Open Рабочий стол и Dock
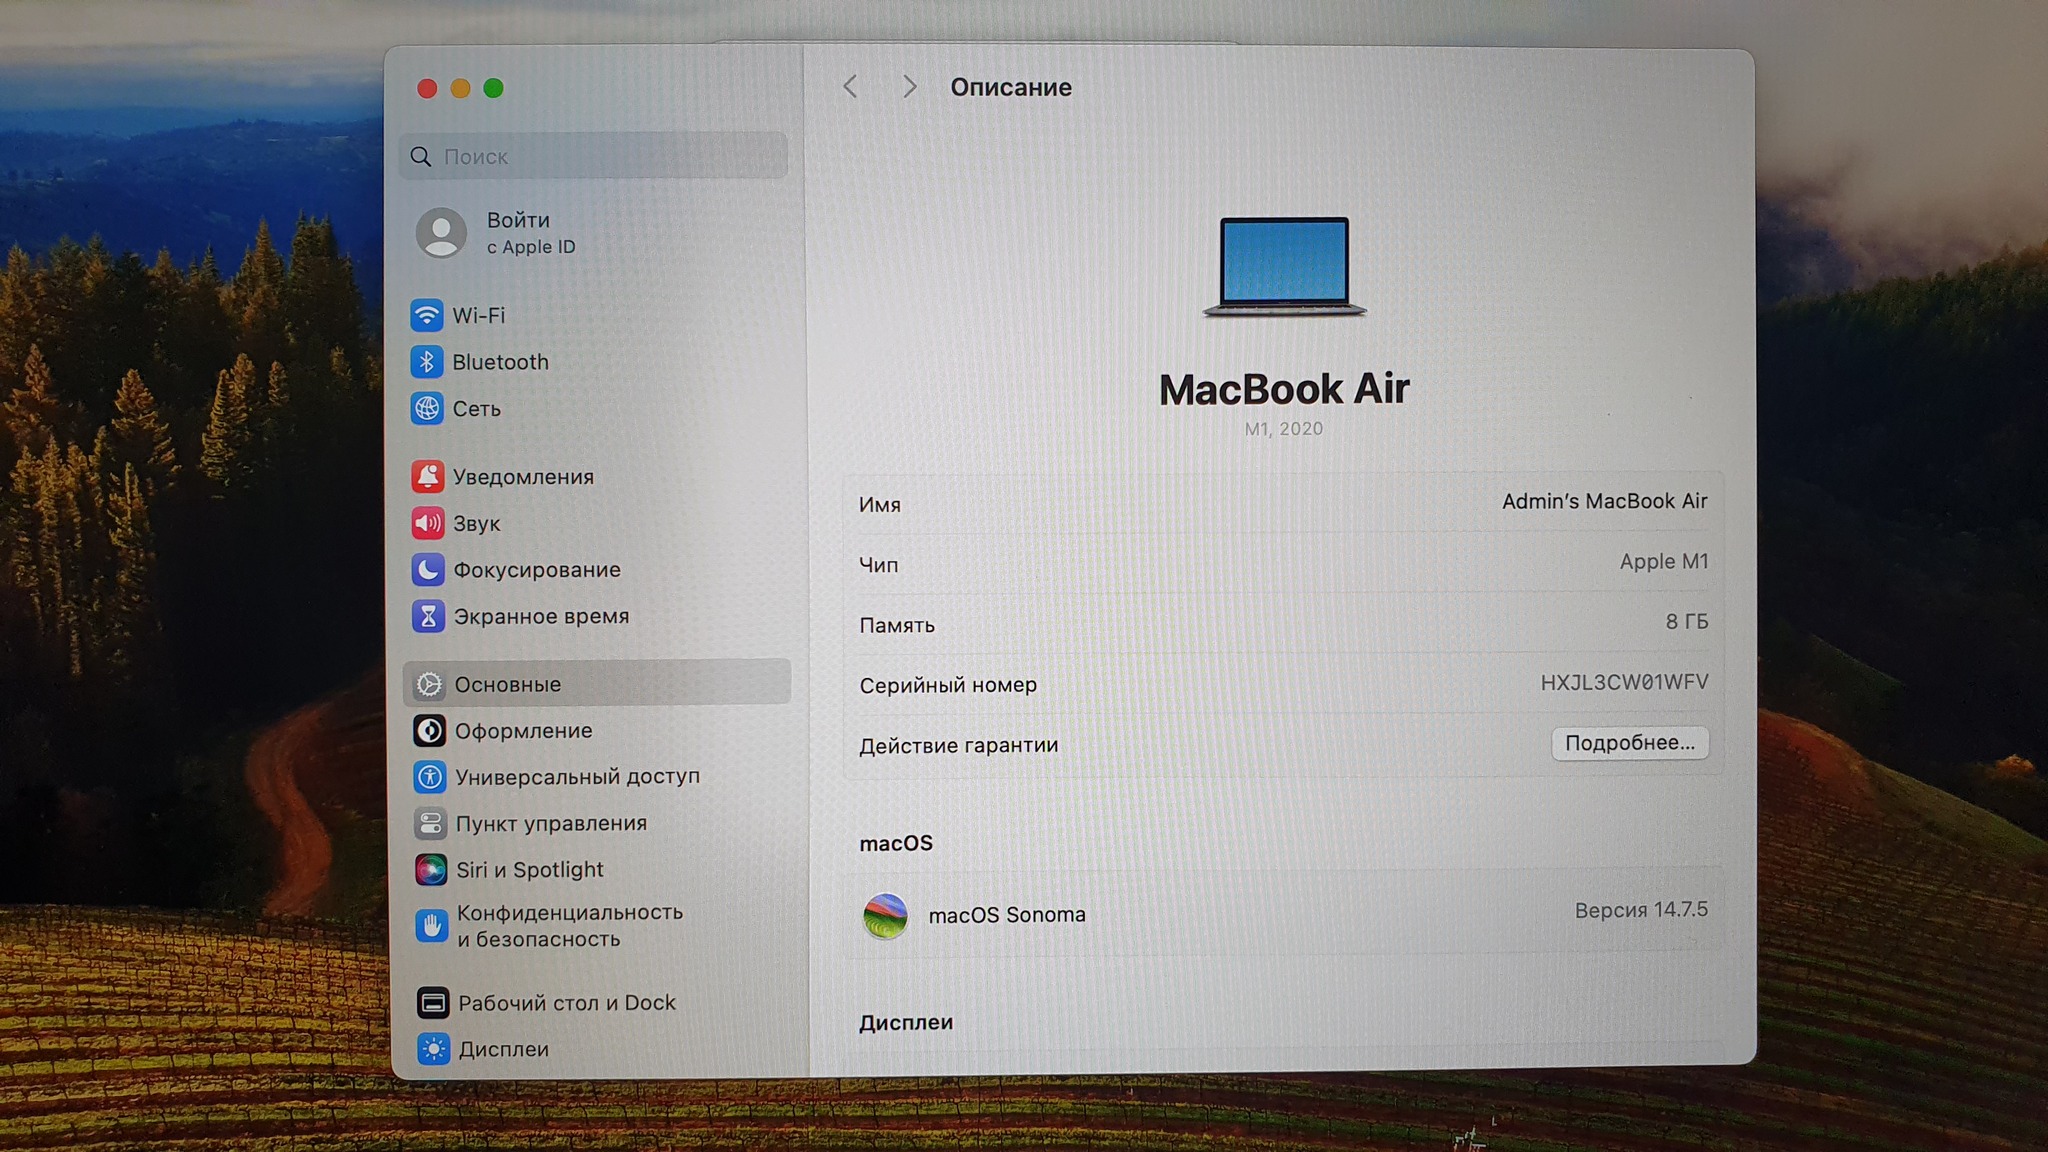2048x1152 pixels. (x=566, y=1002)
